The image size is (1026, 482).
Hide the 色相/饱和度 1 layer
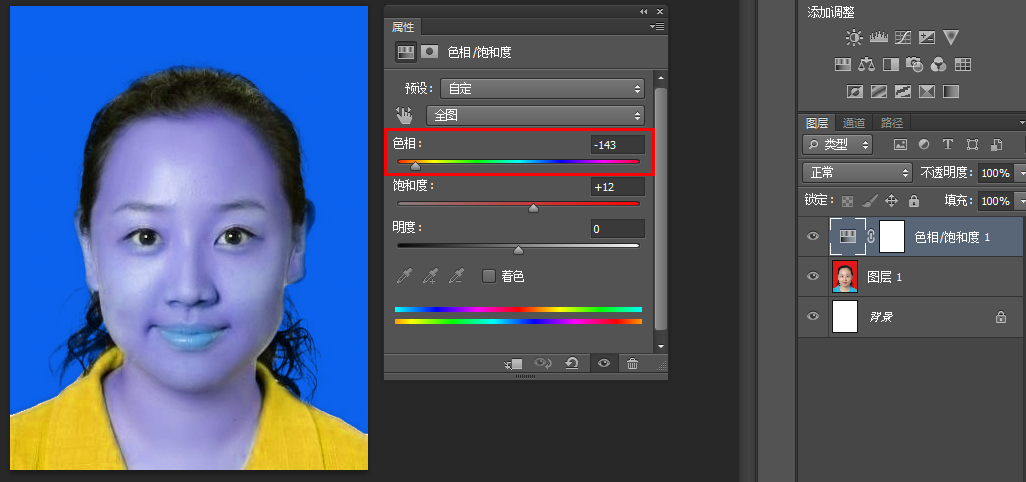(x=813, y=237)
